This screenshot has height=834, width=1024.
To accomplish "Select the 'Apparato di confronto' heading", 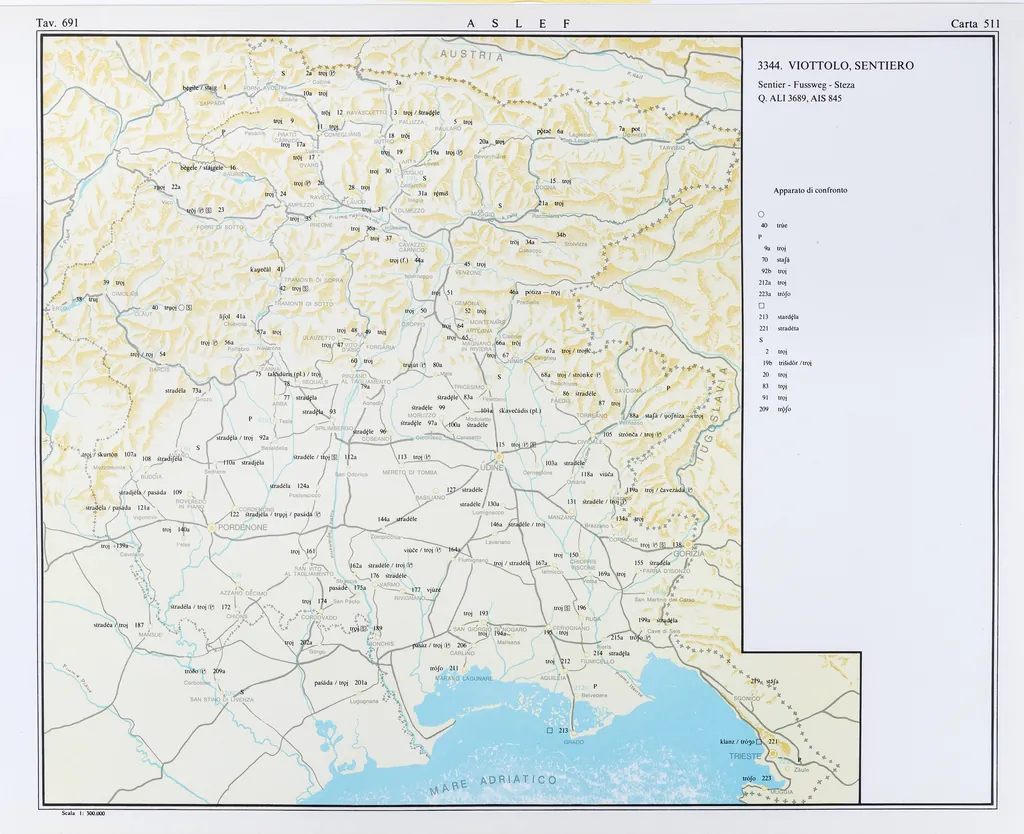I will tap(810, 190).
